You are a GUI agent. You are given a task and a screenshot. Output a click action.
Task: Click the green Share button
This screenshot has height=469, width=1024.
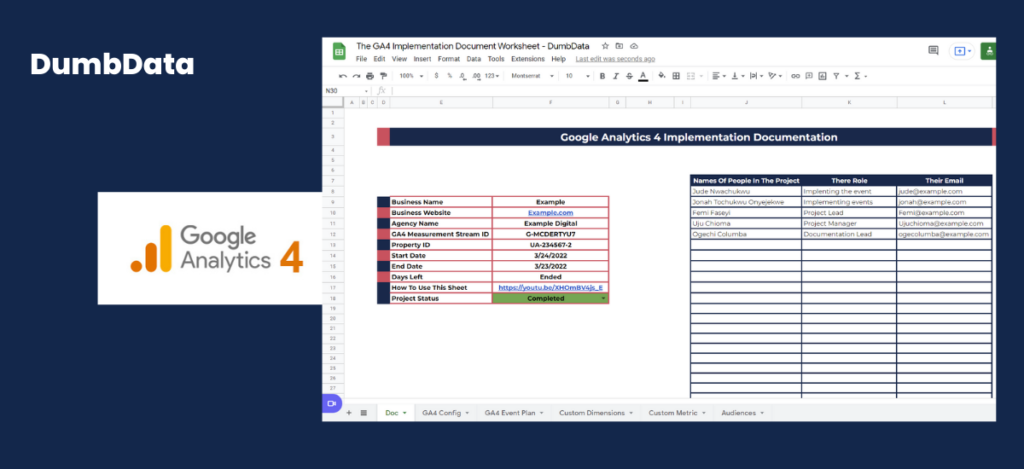coord(989,50)
